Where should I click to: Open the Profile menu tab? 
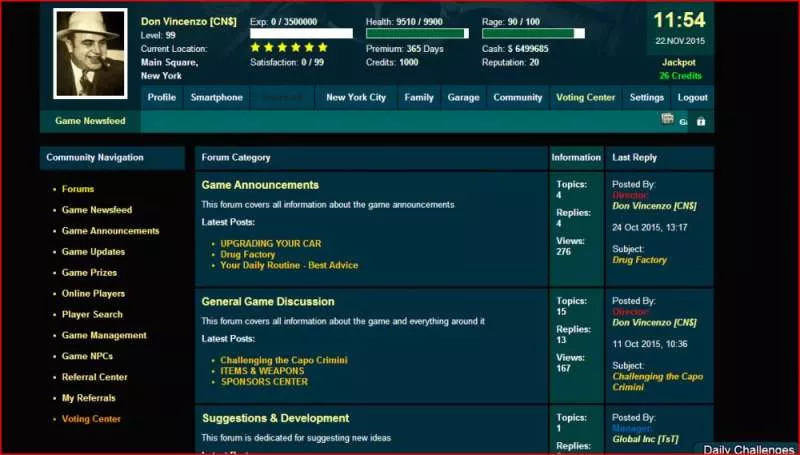point(162,97)
